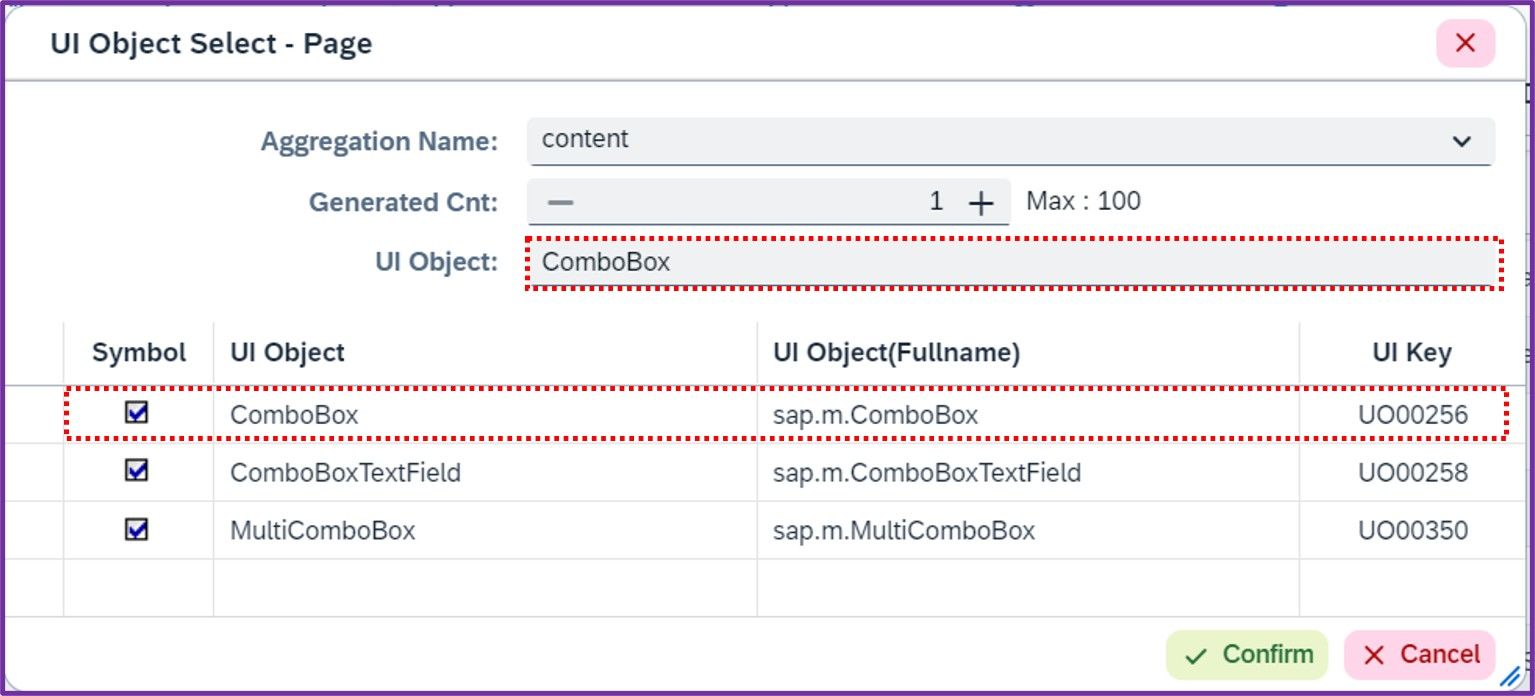Select the sap.m.ComboBox fullname cell

point(1028,414)
